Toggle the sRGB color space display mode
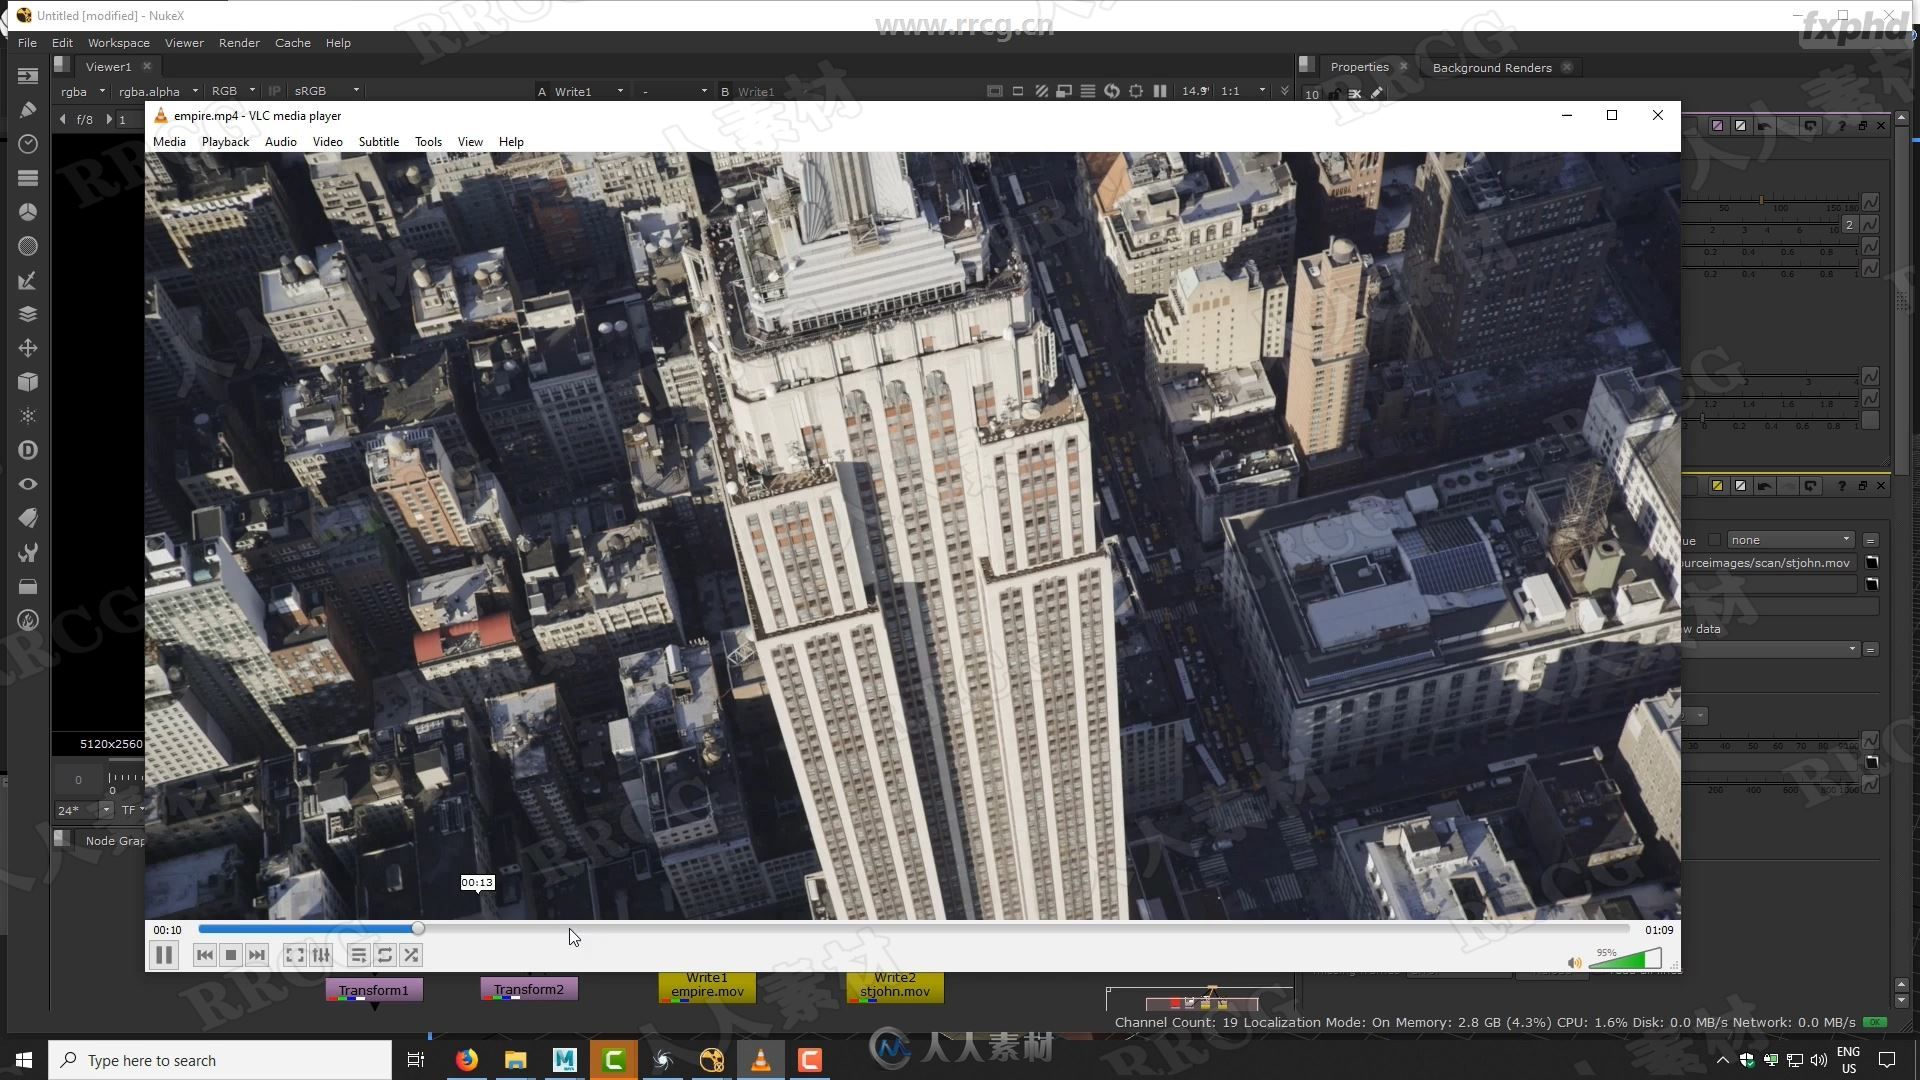This screenshot has height=1080, width=1920. 324,90
